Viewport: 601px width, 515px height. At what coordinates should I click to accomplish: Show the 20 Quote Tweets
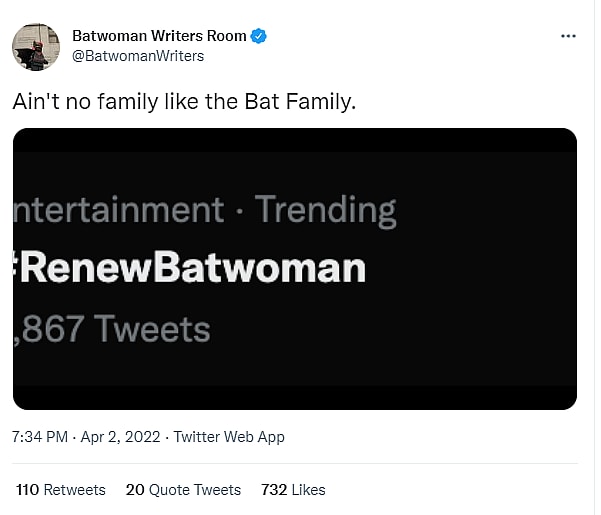(x=183, y=490)
